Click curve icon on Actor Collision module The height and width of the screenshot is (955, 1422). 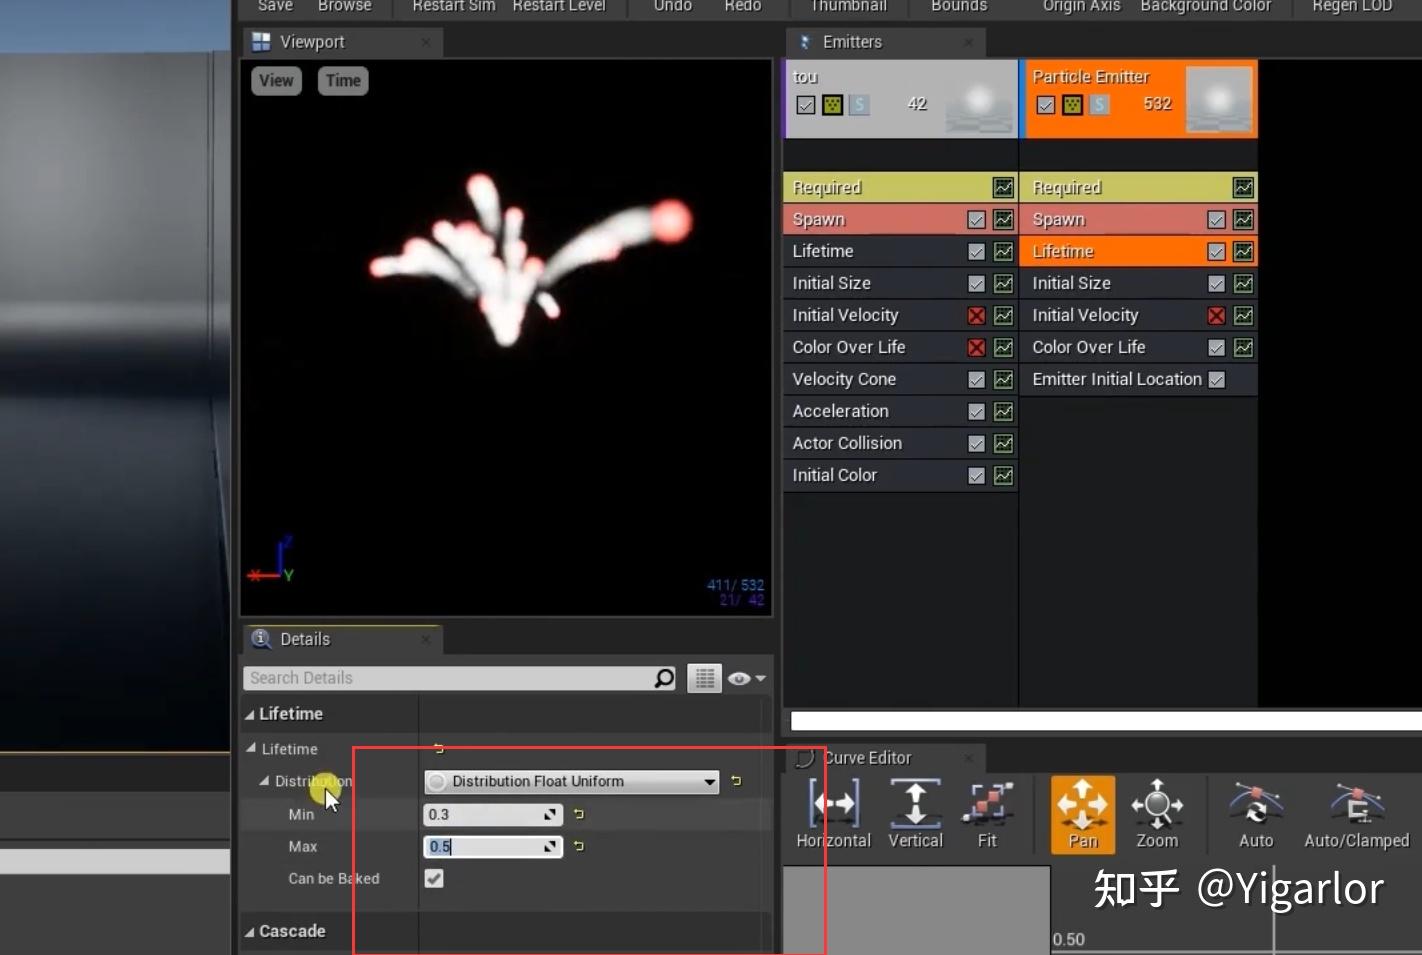[x=1003, y=443]
